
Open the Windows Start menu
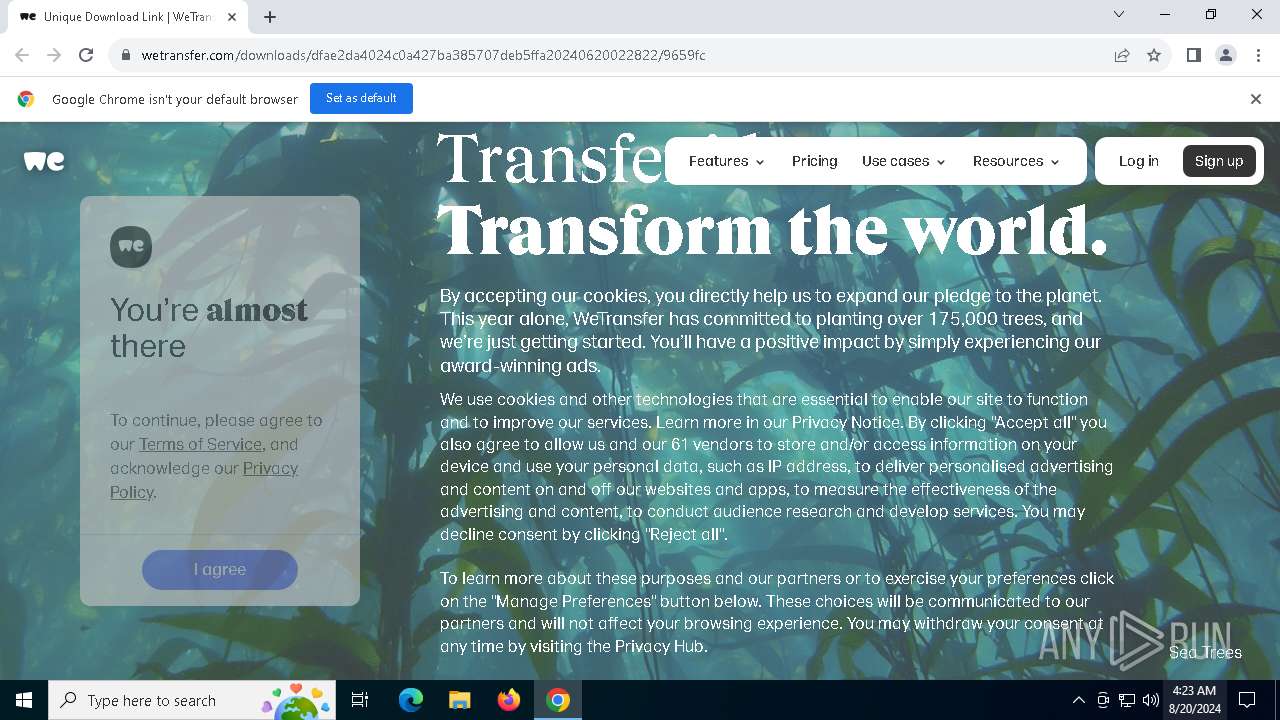(24, 700)
